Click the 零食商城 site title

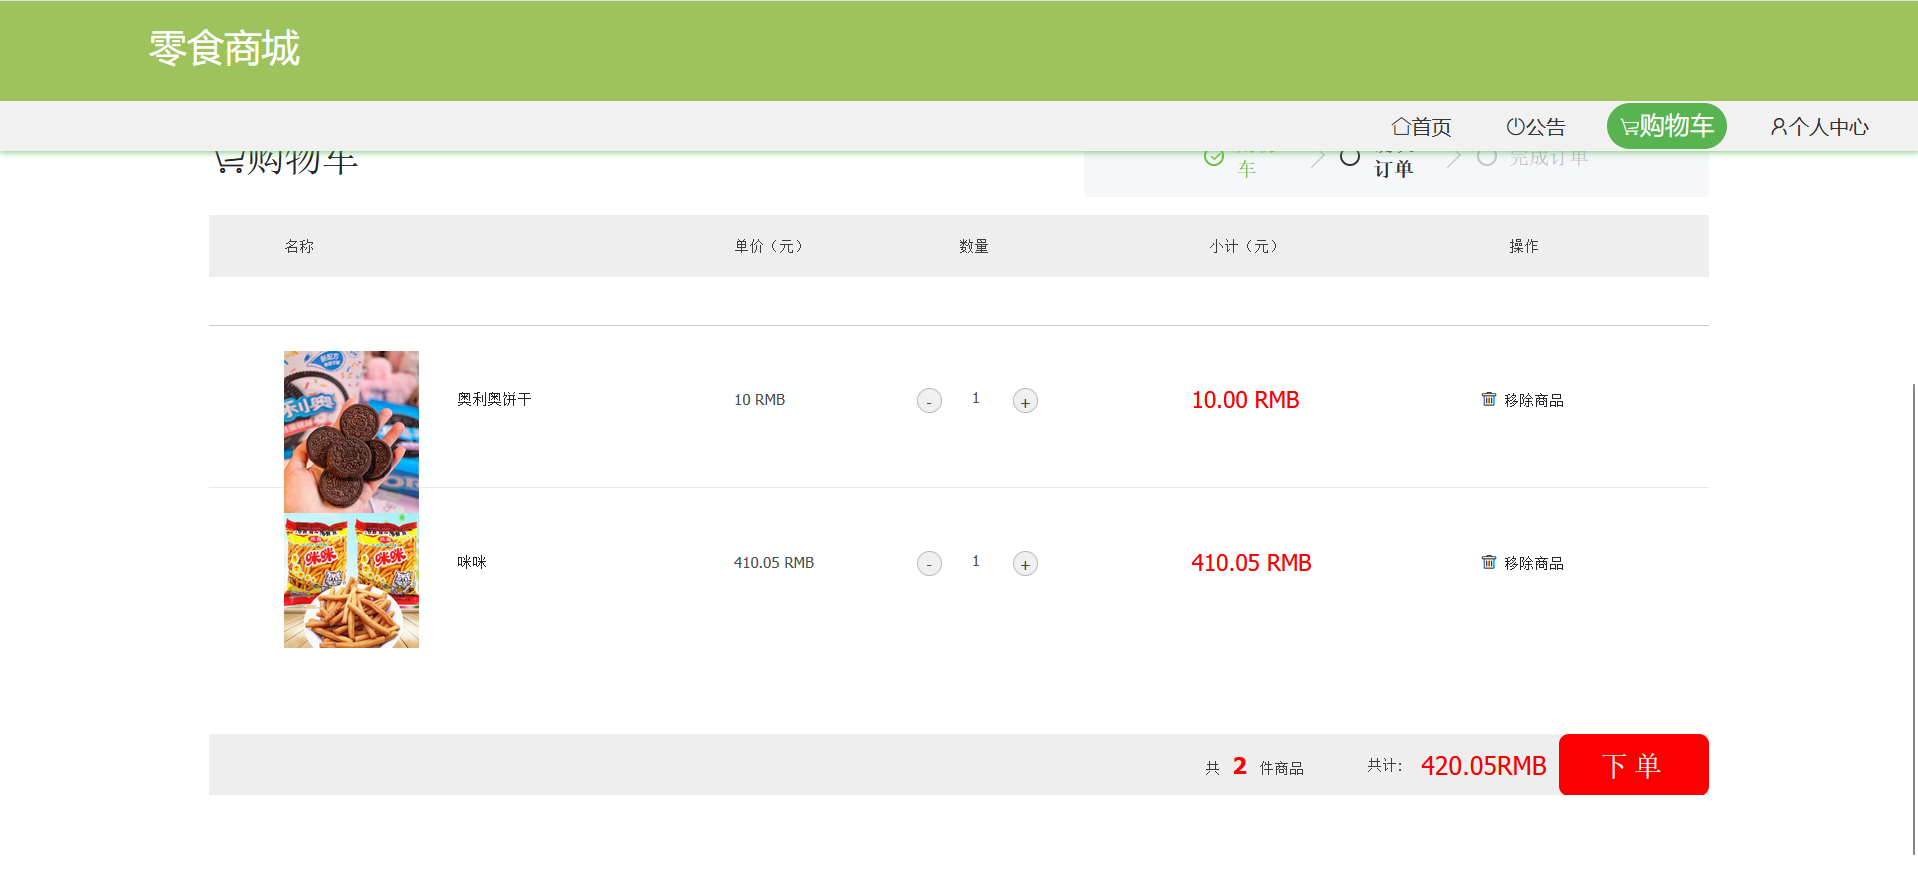point(224,48)
